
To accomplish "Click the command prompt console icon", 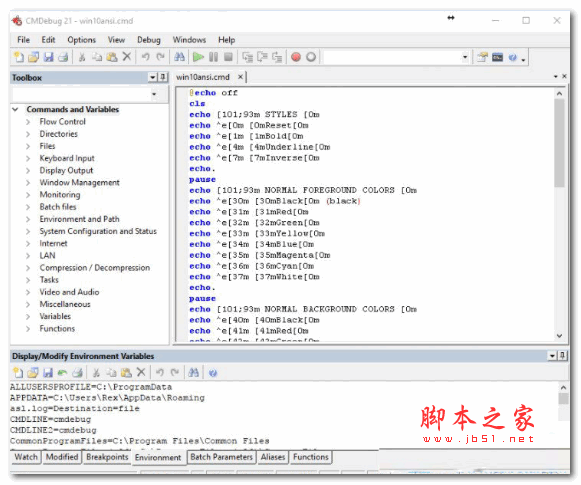I will point(497,57).
